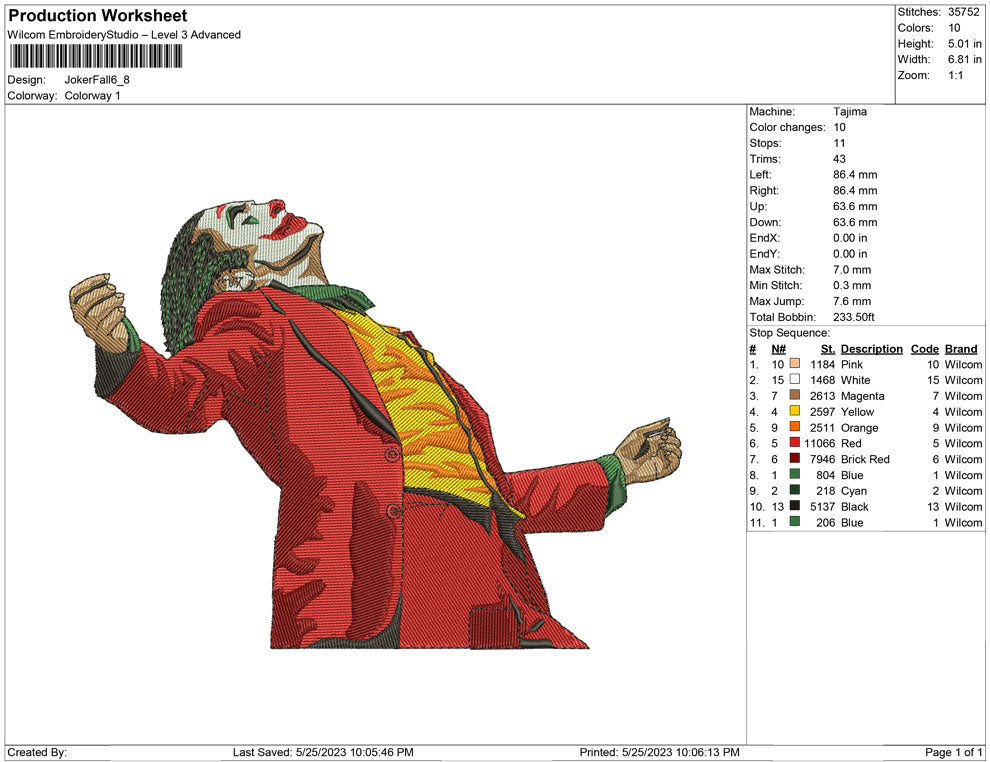
Task: Select the 'Wilcom EmbroideryStudio – Level 3 Advanced' line
Action: click(124, 35)
